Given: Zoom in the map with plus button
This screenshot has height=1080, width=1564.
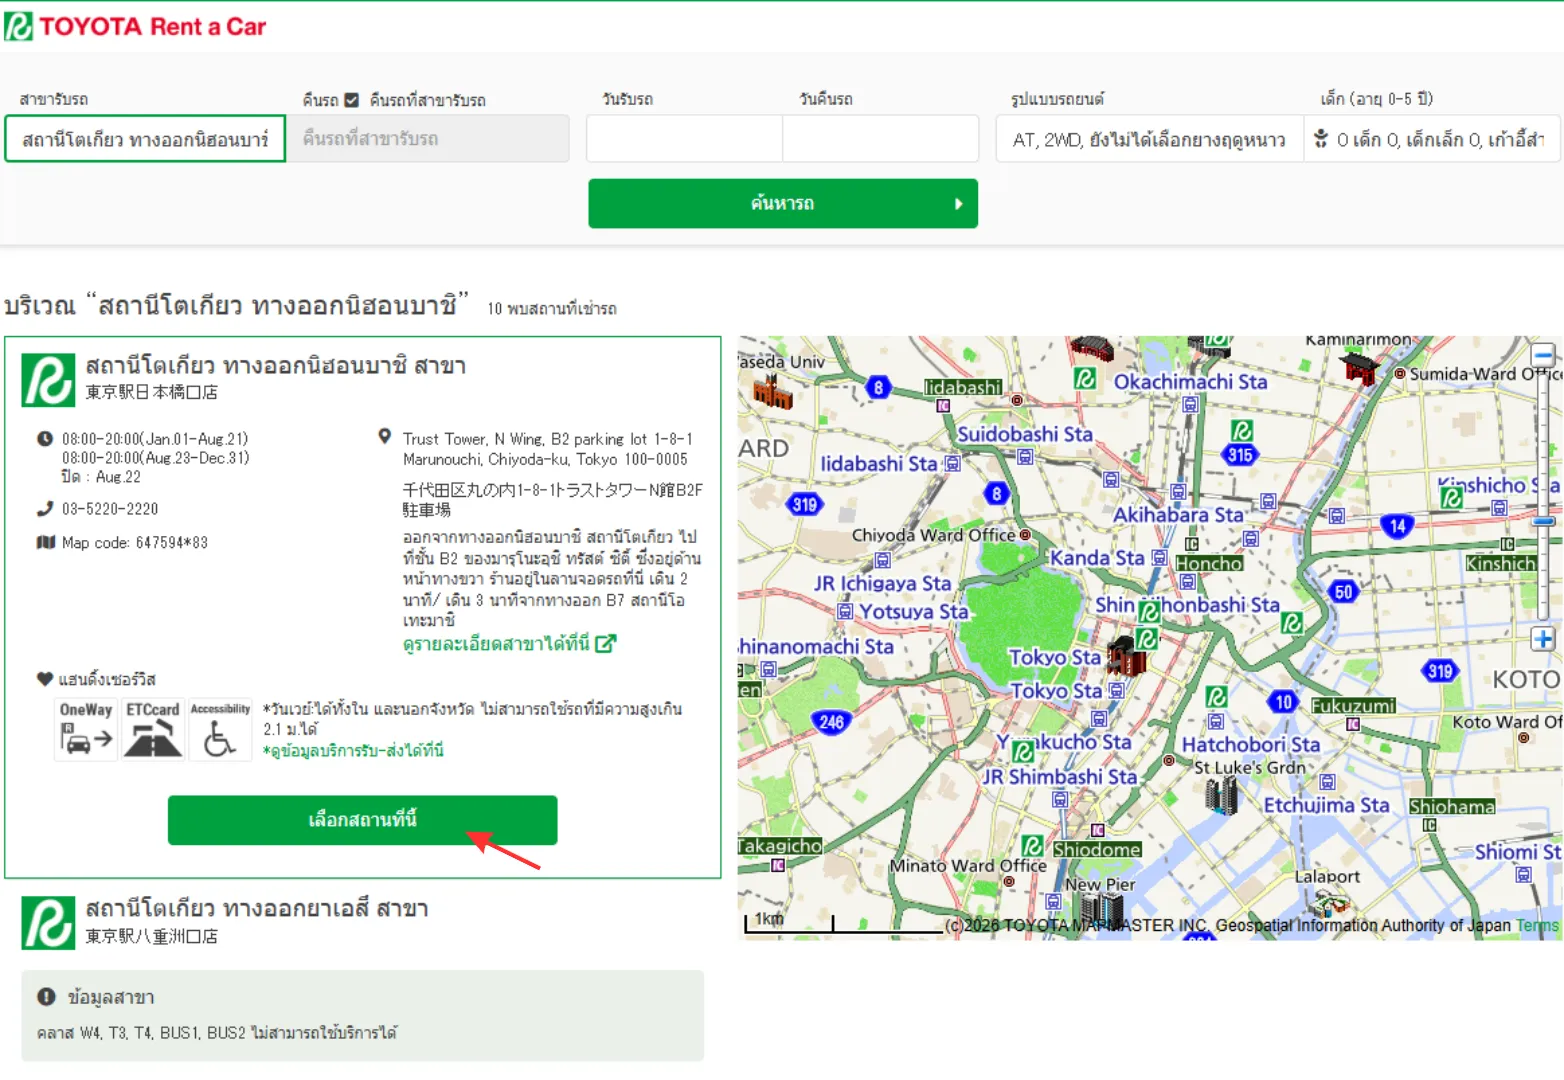Looking at the screenshot, I should click(x=1543, y=639).
